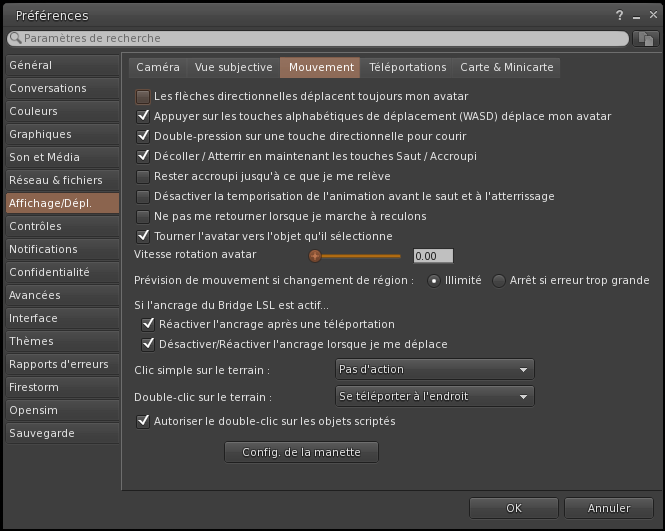Screen dimensions: 665x531
Task: Click the 'Paramètres de recherche' search field
Action: pyautogui.click(x=320, y=38)
